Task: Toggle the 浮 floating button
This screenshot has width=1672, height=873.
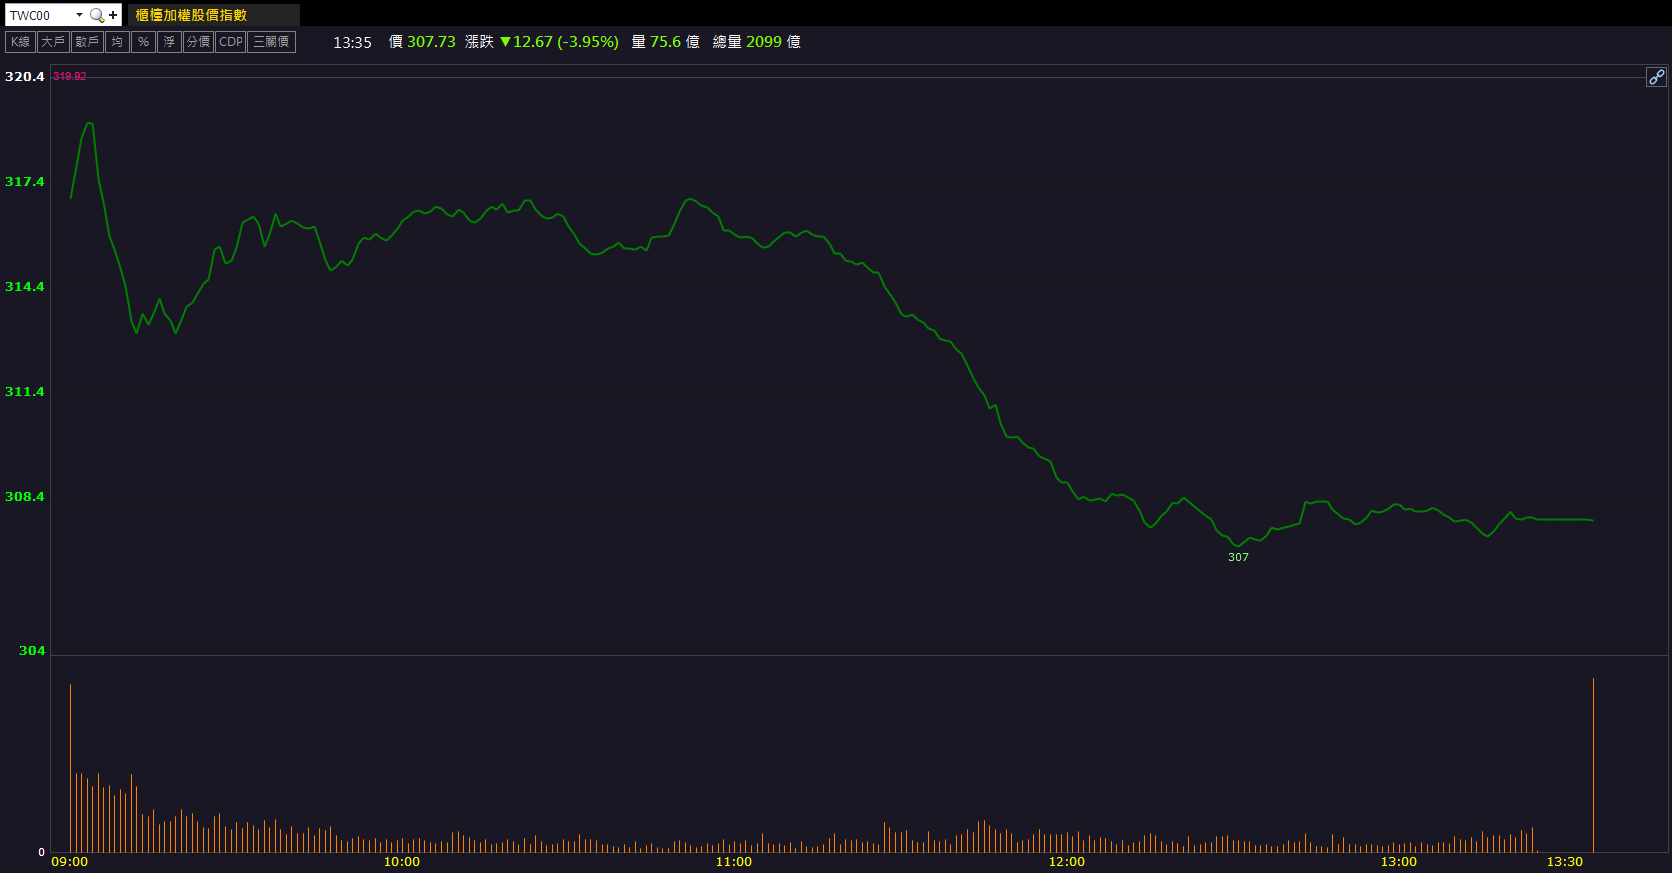Action: (169, 42)
